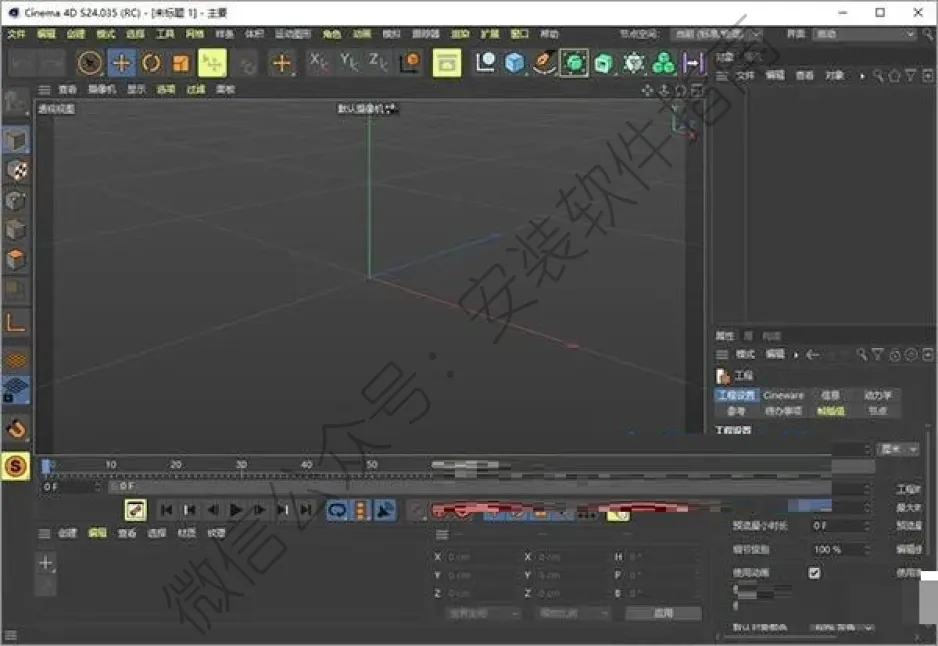Open the spline pen tool
Viewport: 938px width, 646px height.
[544, 62]
